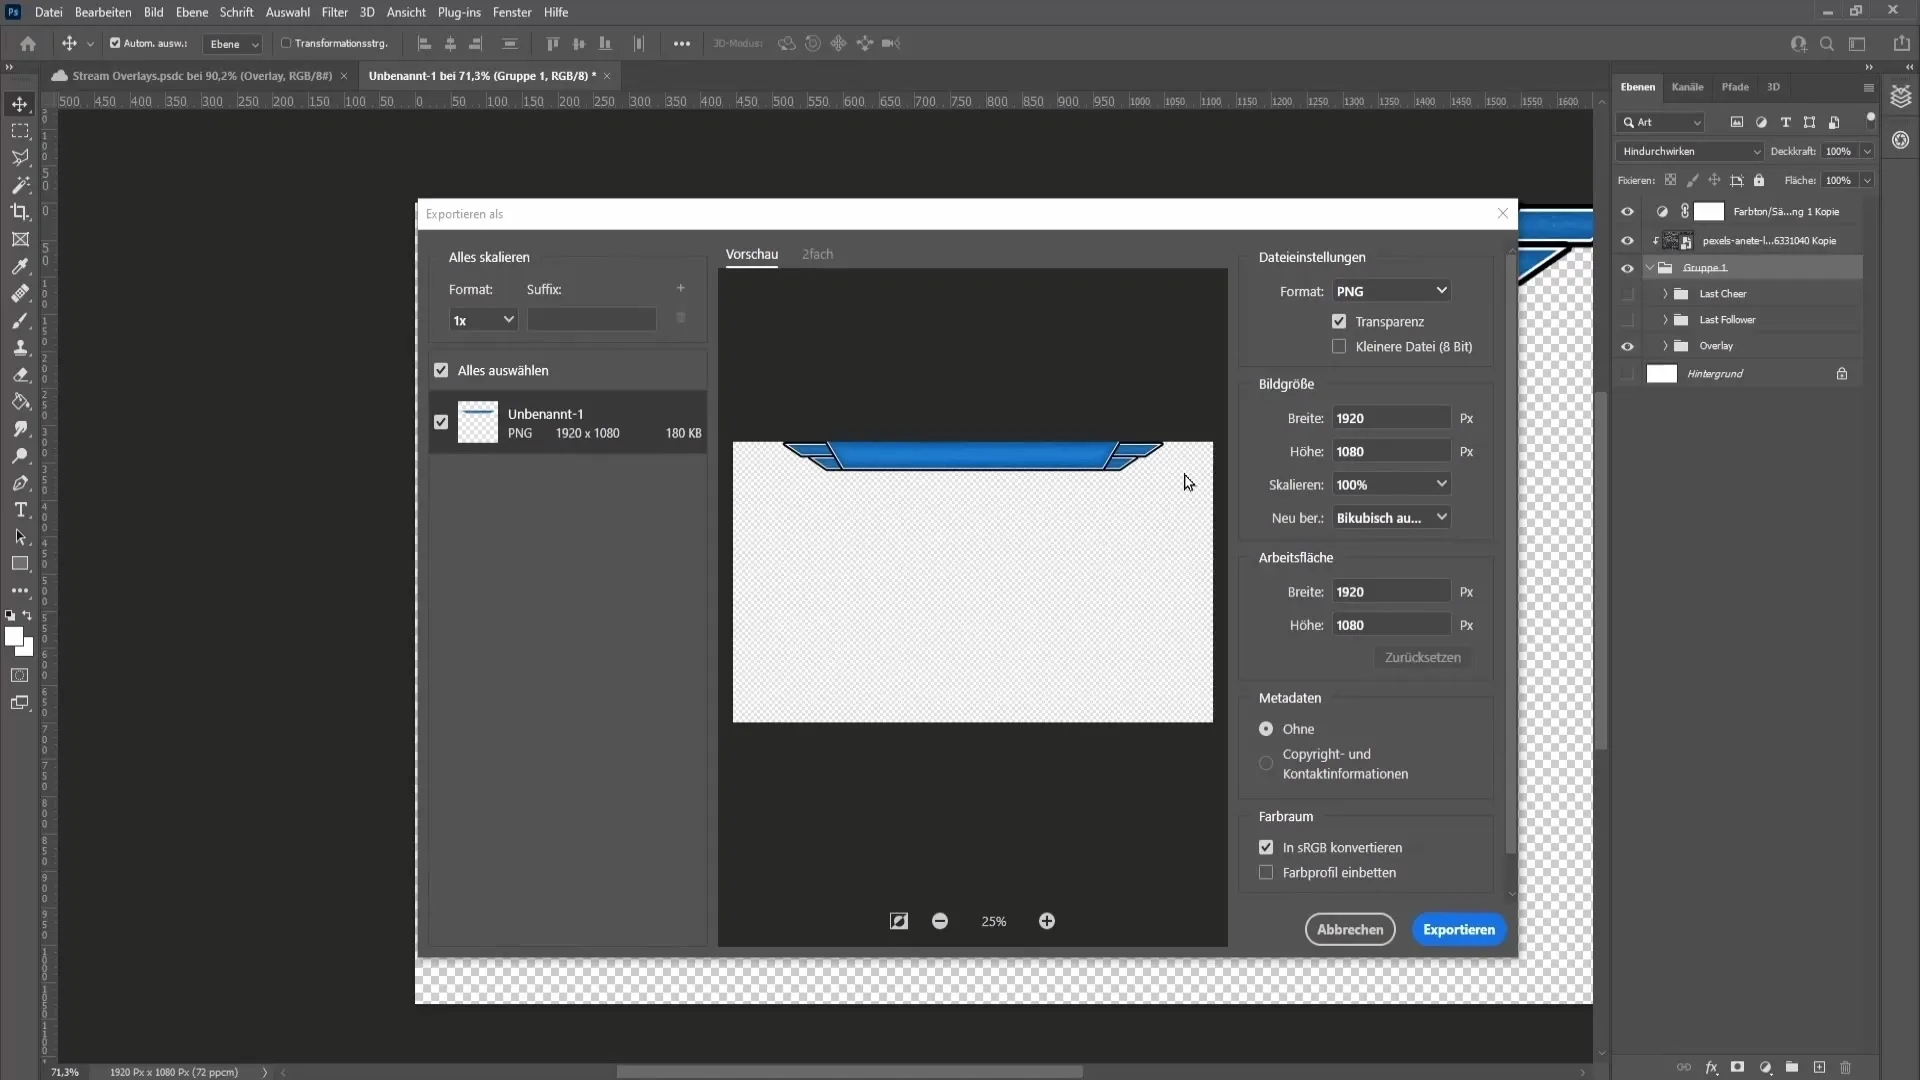
Task: Select the Rectangle shape tool
Action: [x=20, y=564]
